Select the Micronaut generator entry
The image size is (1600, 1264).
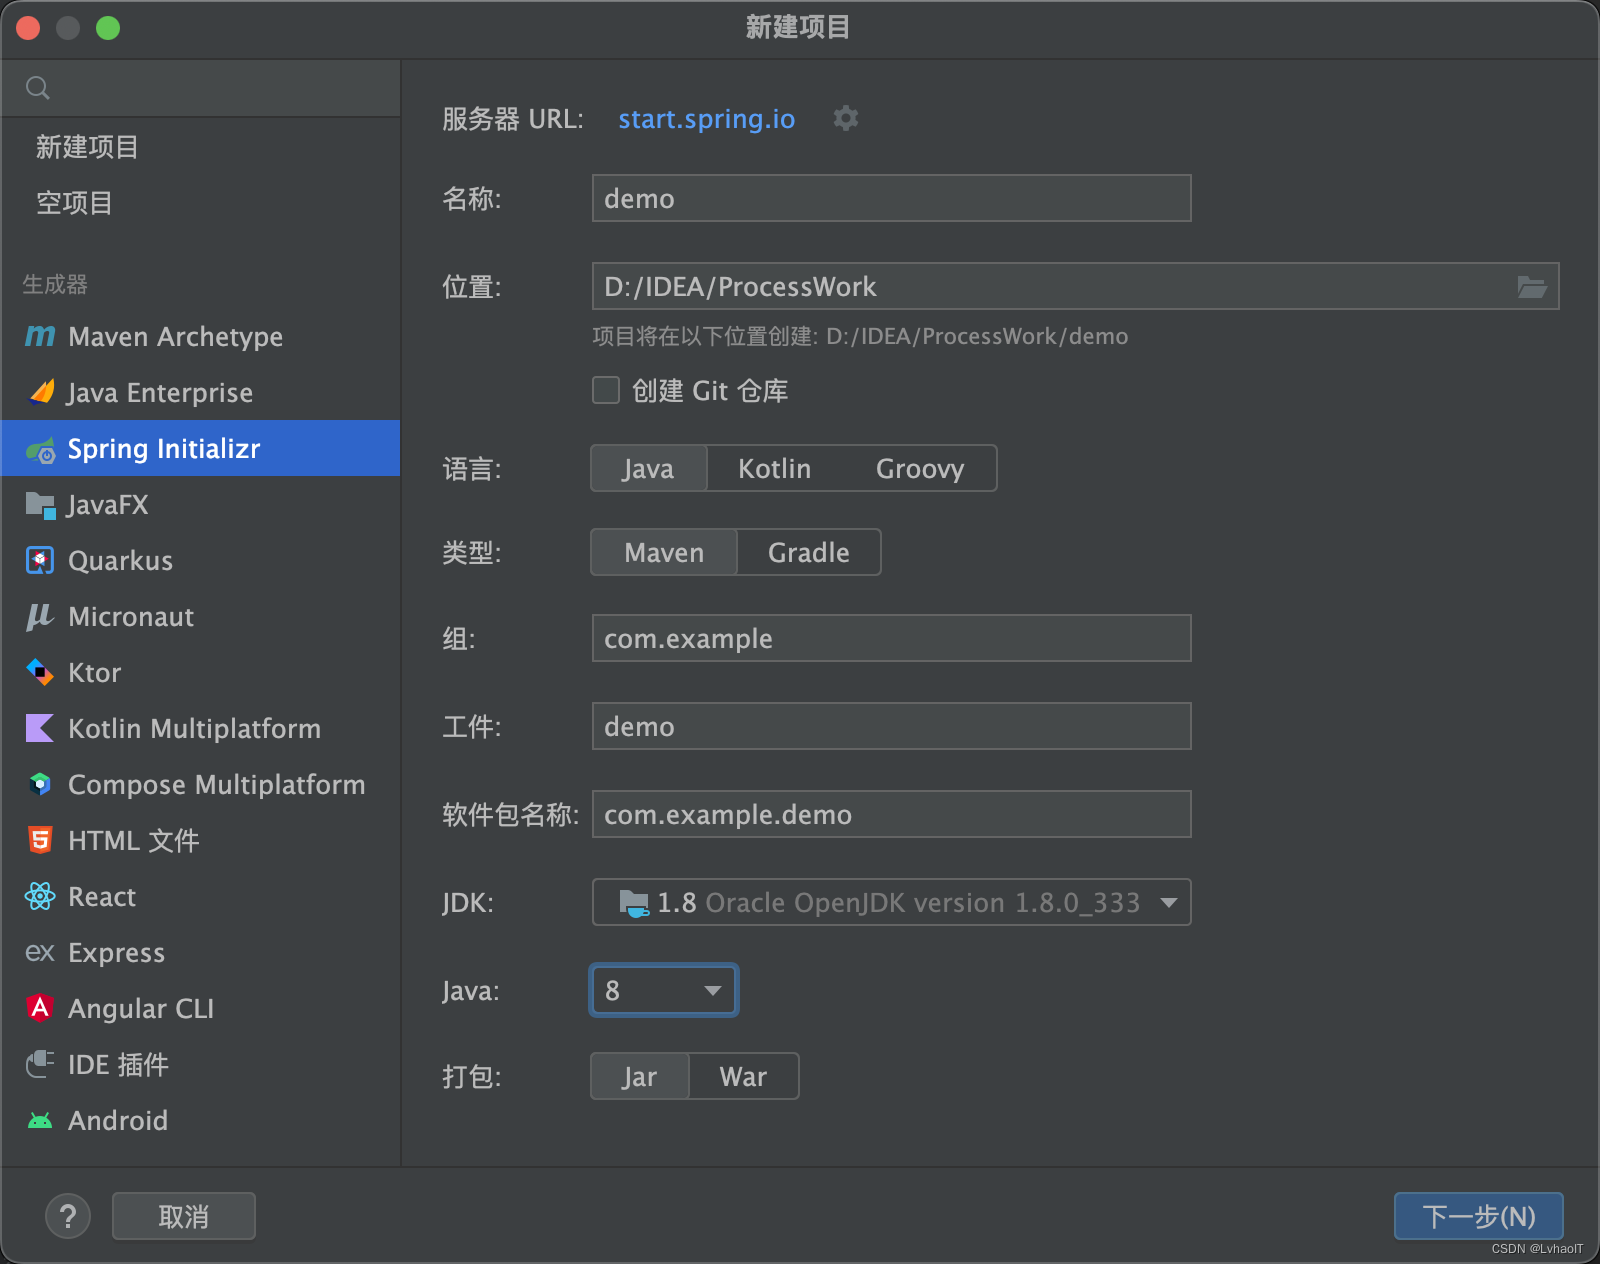point(200,616)
